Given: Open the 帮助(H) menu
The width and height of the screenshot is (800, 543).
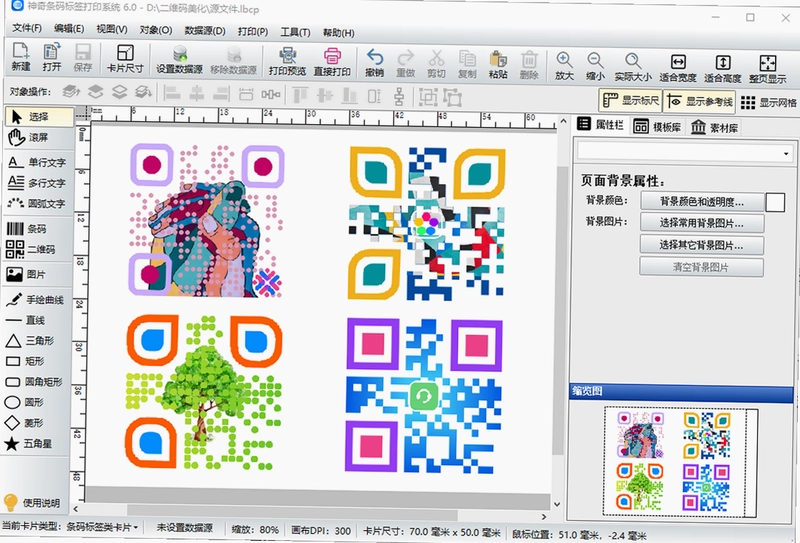Looking at the screenshot, I should pyautogui.click(x=338, y=33).
